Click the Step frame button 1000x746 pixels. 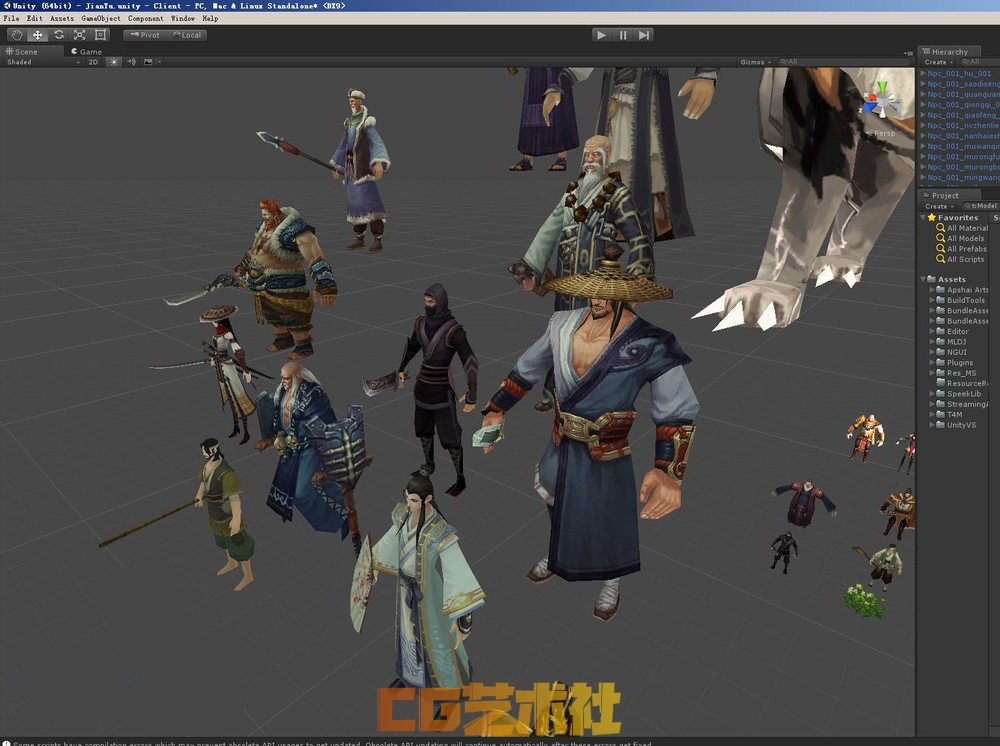pos(644,35)
